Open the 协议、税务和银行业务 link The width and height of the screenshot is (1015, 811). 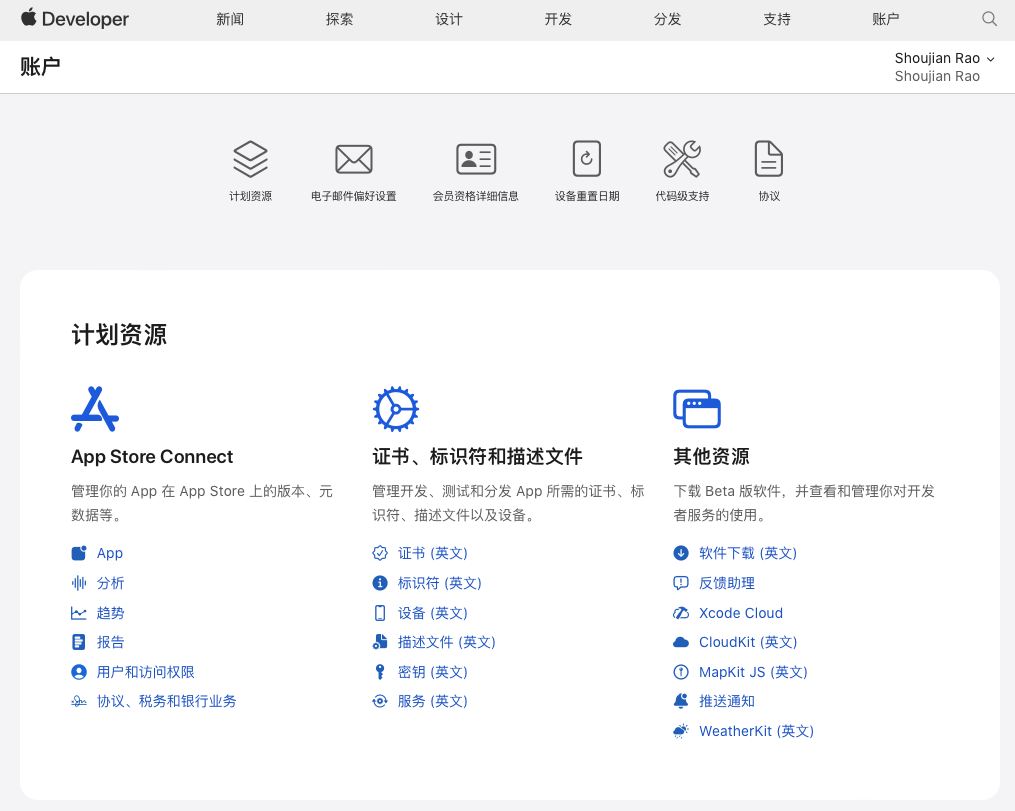tap(166, 701)
